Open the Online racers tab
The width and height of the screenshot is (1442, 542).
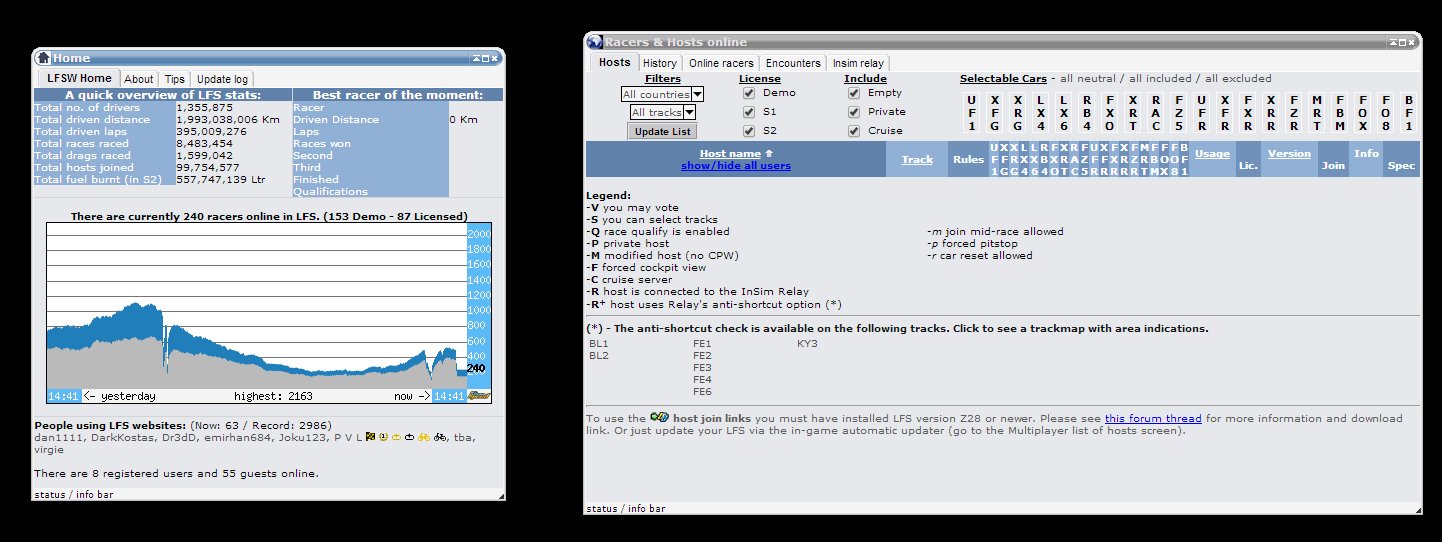(721, 63)
